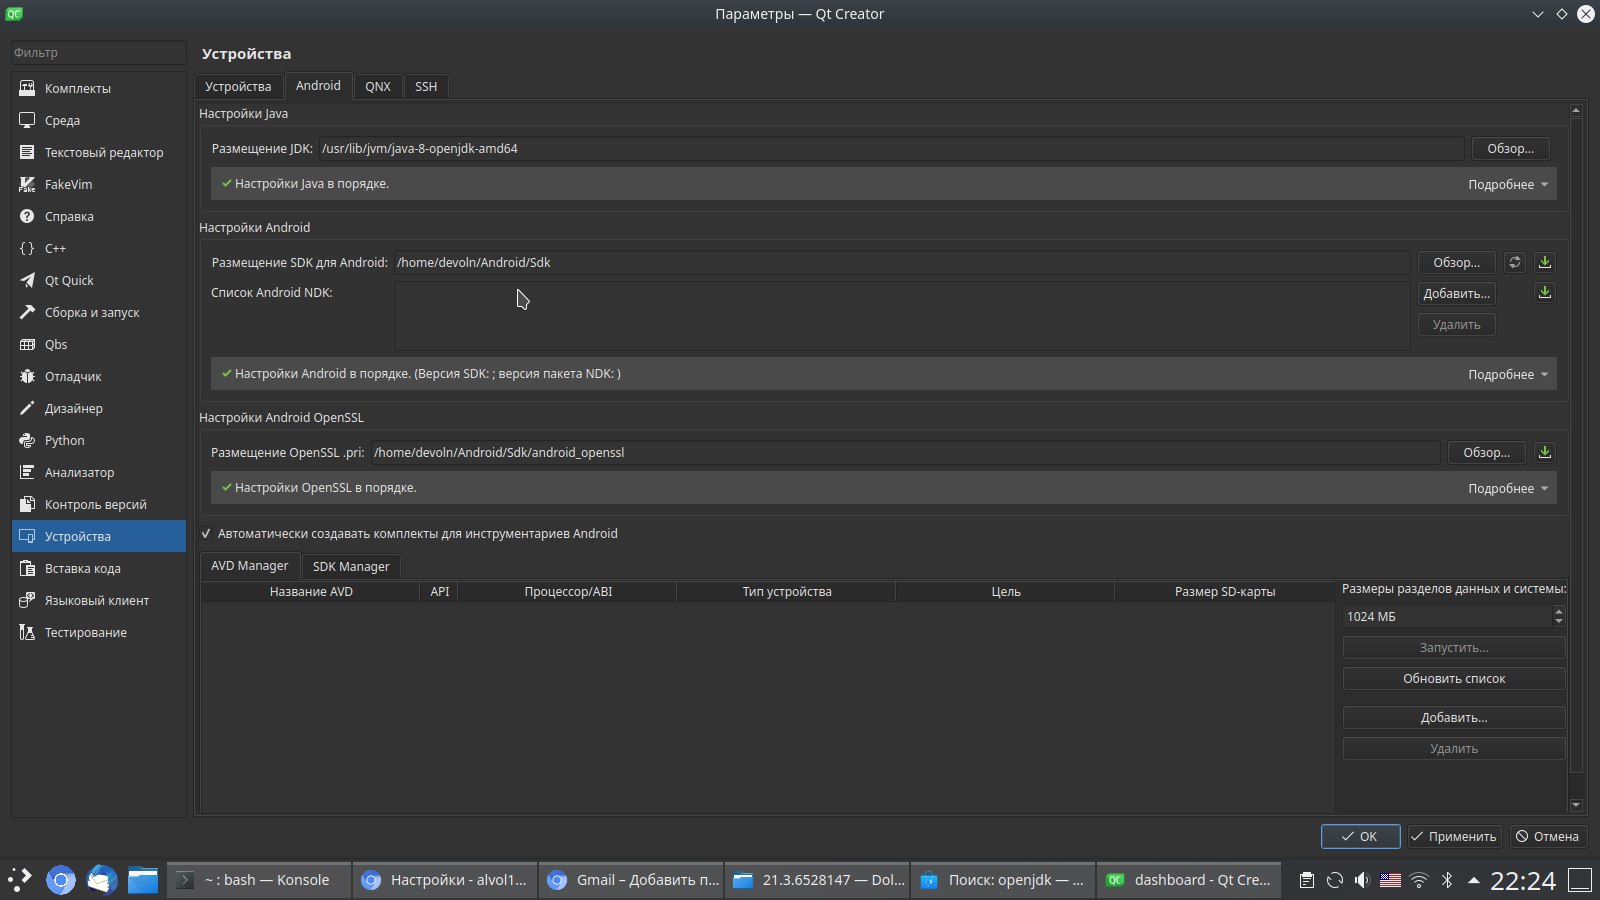Click the 1024 МБ partition size field
Image resolution: width=1600 pixels, height=900 pixels.
tap(1446, 617)
